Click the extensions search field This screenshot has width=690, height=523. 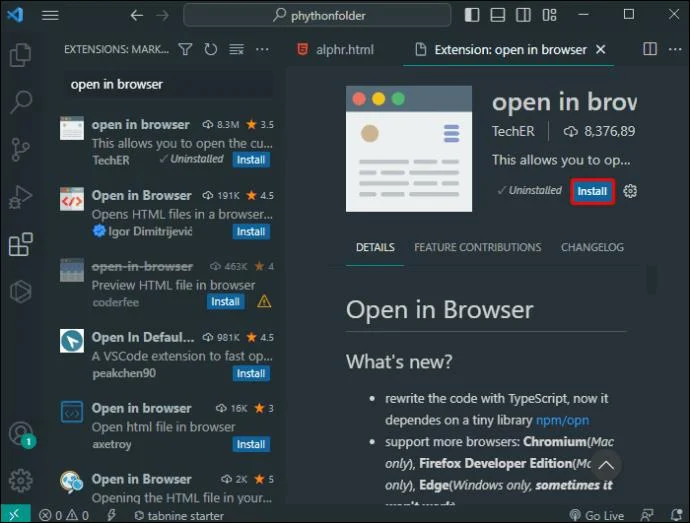[x=168, y=84]
